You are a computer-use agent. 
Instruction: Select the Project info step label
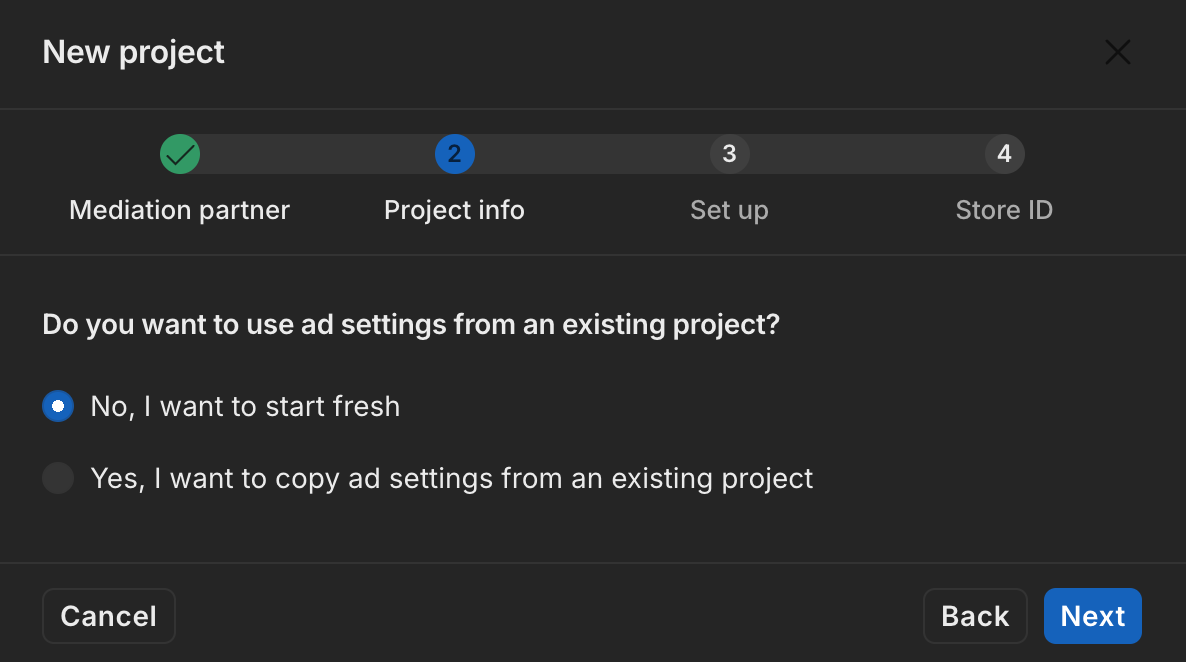tap(454, 210)
